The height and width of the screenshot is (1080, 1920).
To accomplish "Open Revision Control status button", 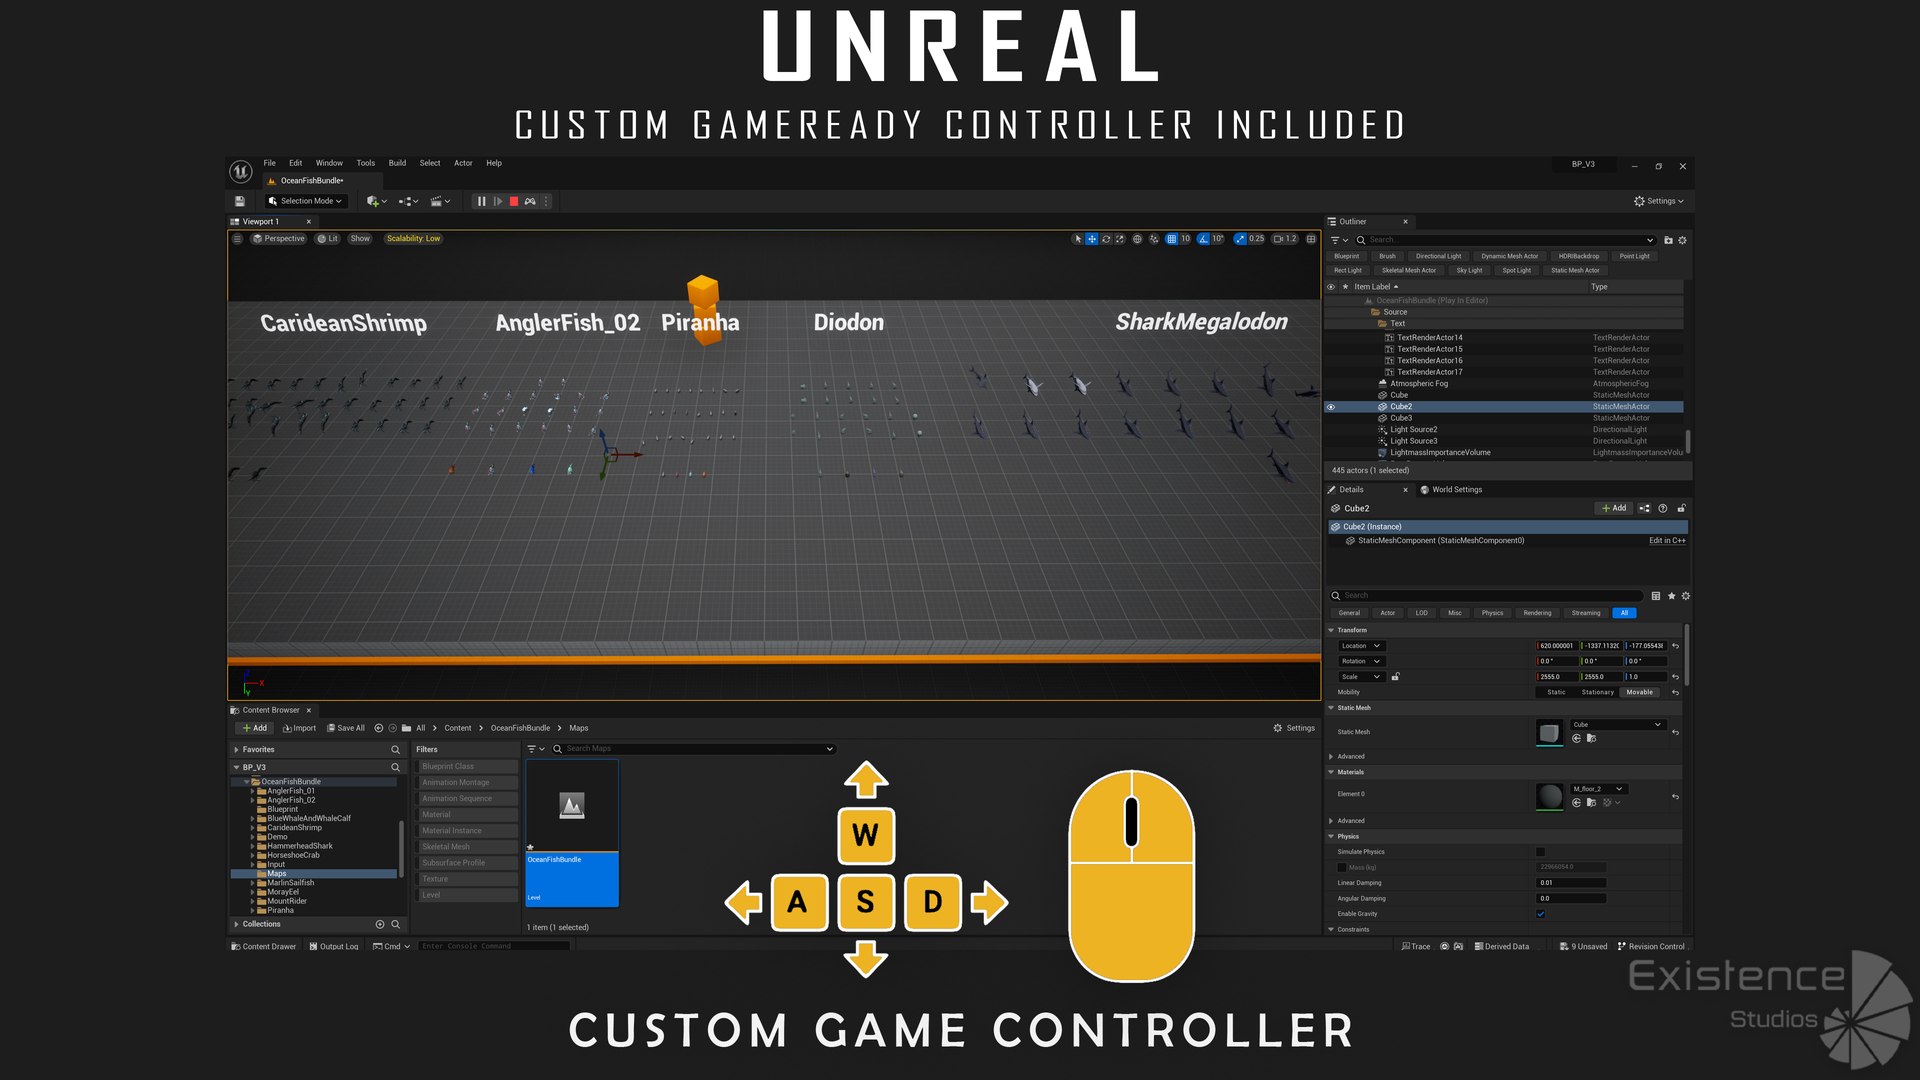I will pyautogui.click(x=1651, y=946).
